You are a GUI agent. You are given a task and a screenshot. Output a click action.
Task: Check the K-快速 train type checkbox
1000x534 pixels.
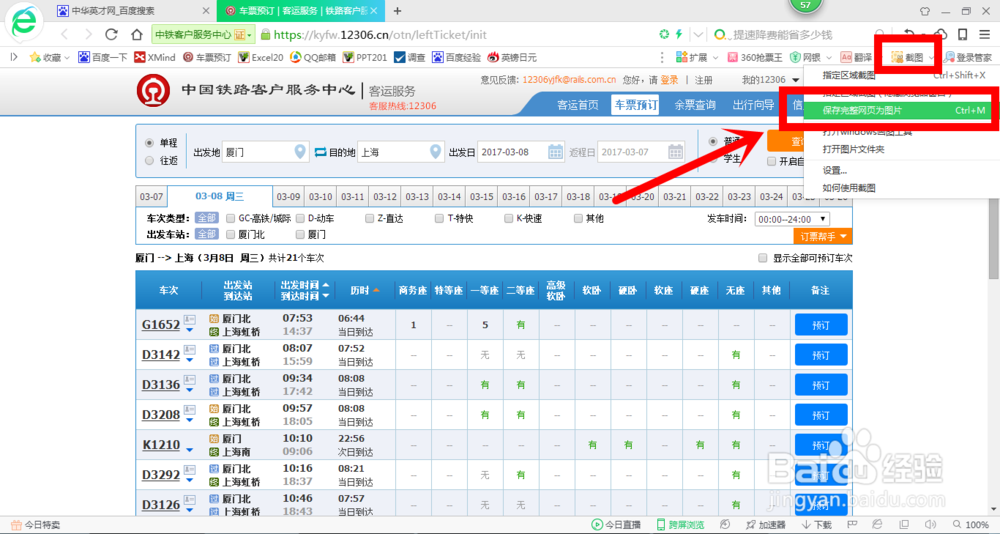point(508,218)
